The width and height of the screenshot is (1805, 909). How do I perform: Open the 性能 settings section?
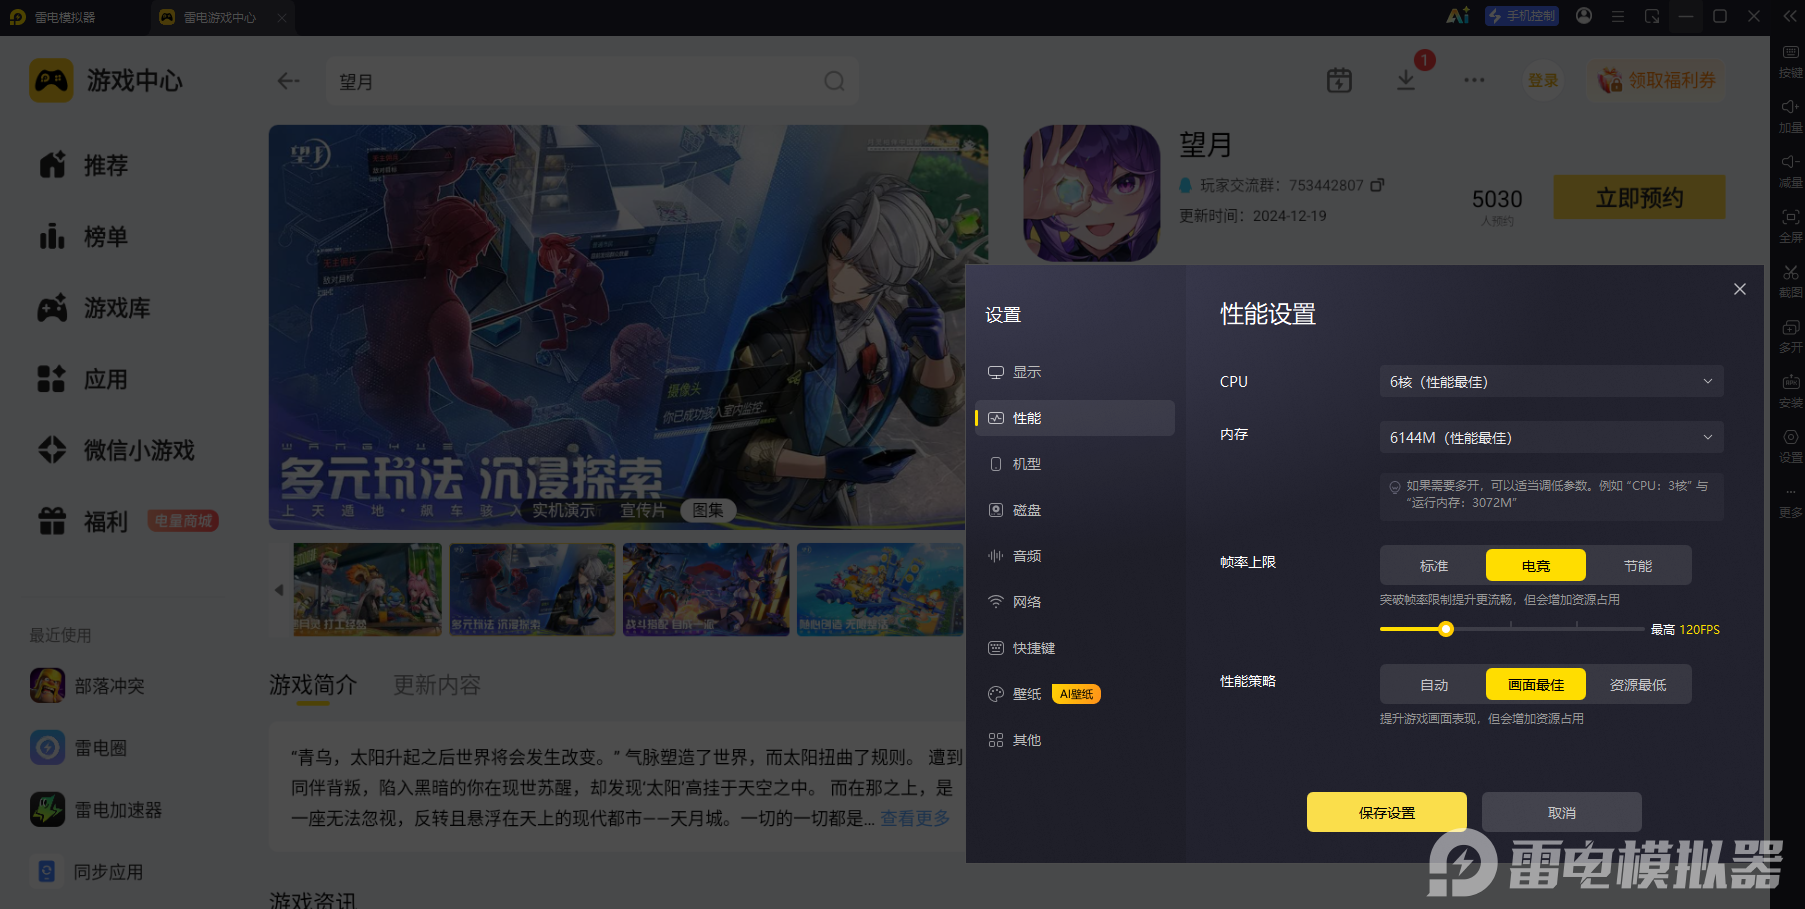click(x=1075, y=418)
